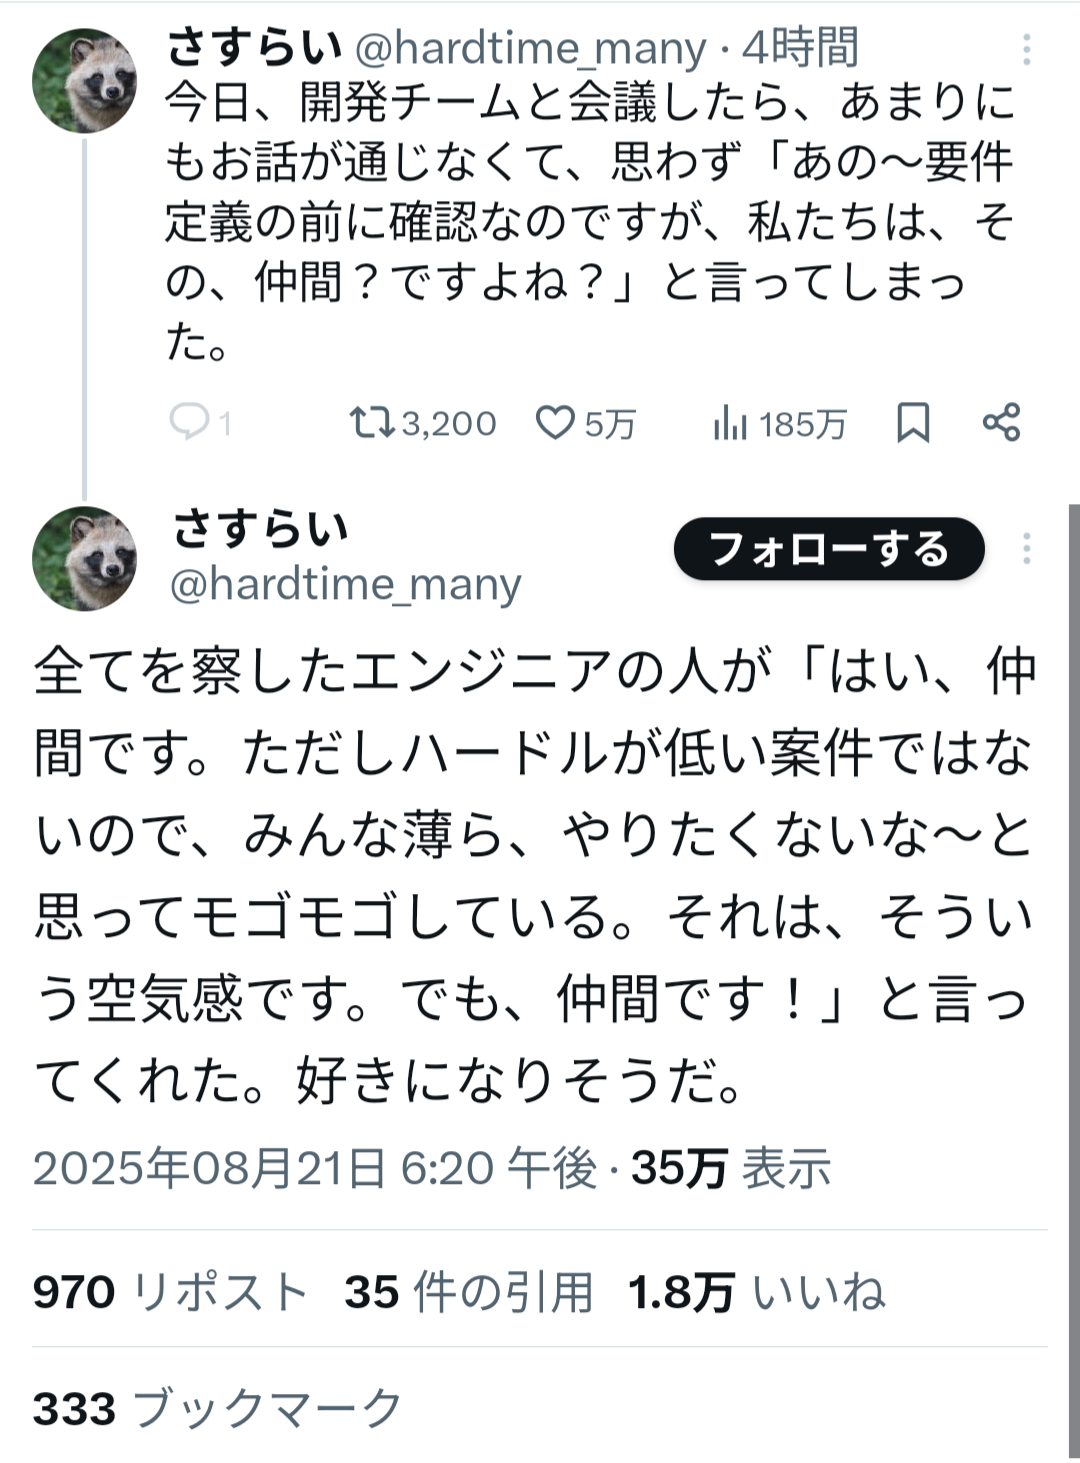1080x1463 pixels.
Task: Bookmark the first tweet
Action: click(912, 422)
